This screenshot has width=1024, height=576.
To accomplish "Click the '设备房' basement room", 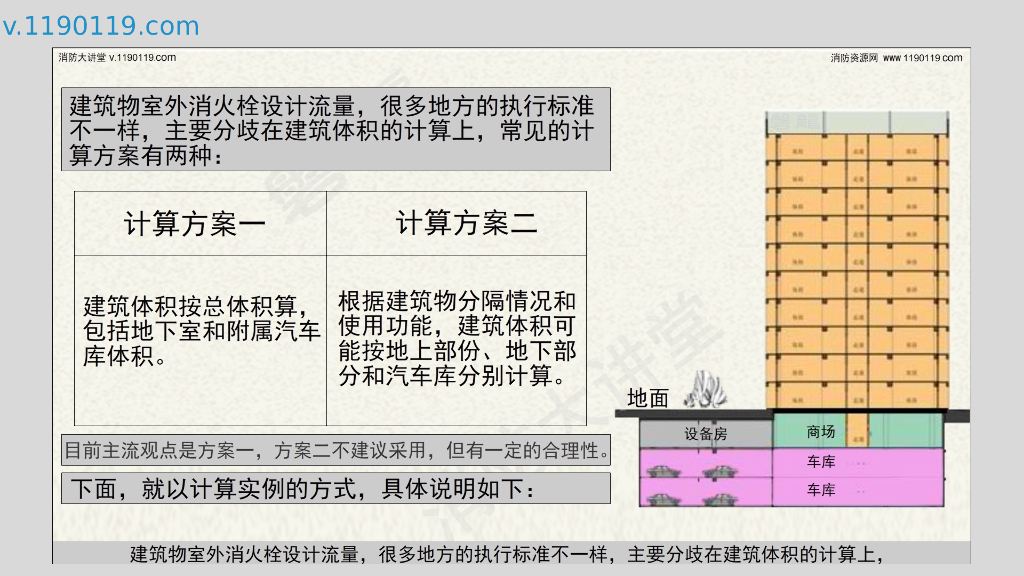I will [x=706, y=434].
